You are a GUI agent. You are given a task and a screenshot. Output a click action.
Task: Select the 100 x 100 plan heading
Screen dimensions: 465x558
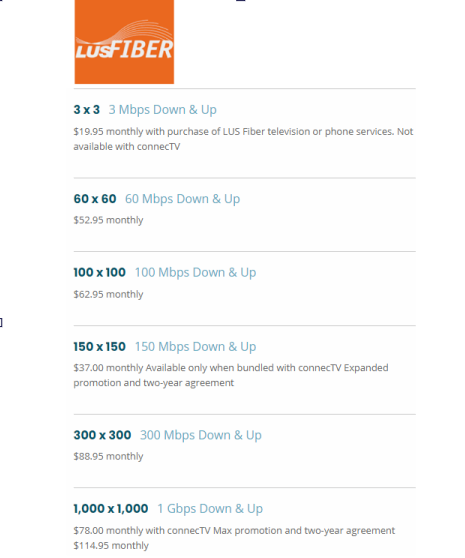tap(100, 273)
